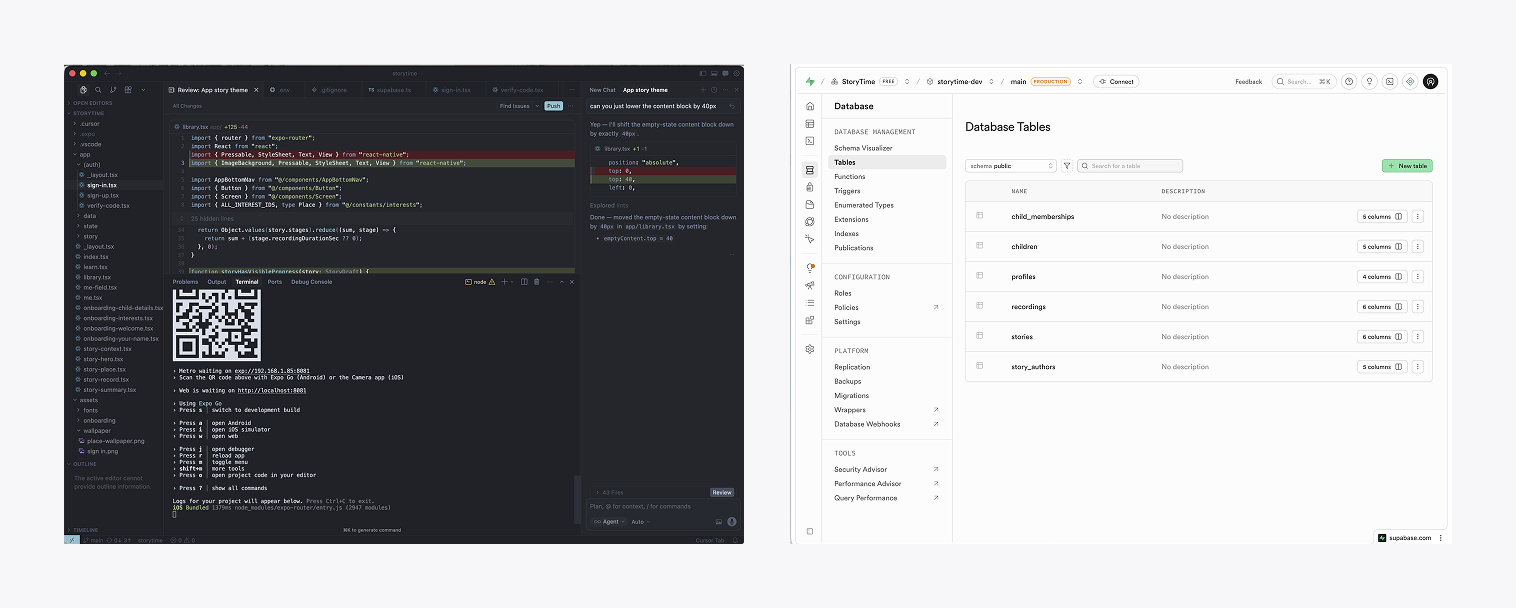Toggle the bottom panel layout icon in Cursor
This screenshot has height=608, width=1516.
[714, 73]
